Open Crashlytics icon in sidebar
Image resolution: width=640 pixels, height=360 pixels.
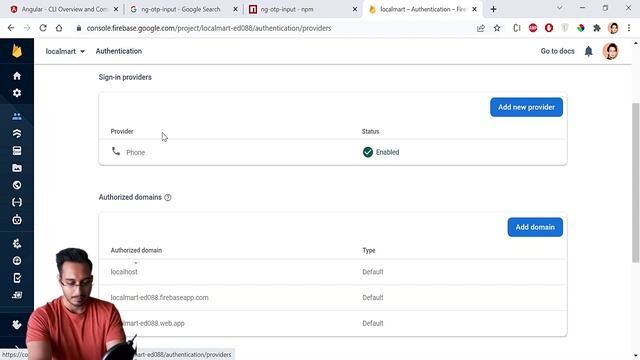(17, 244)
